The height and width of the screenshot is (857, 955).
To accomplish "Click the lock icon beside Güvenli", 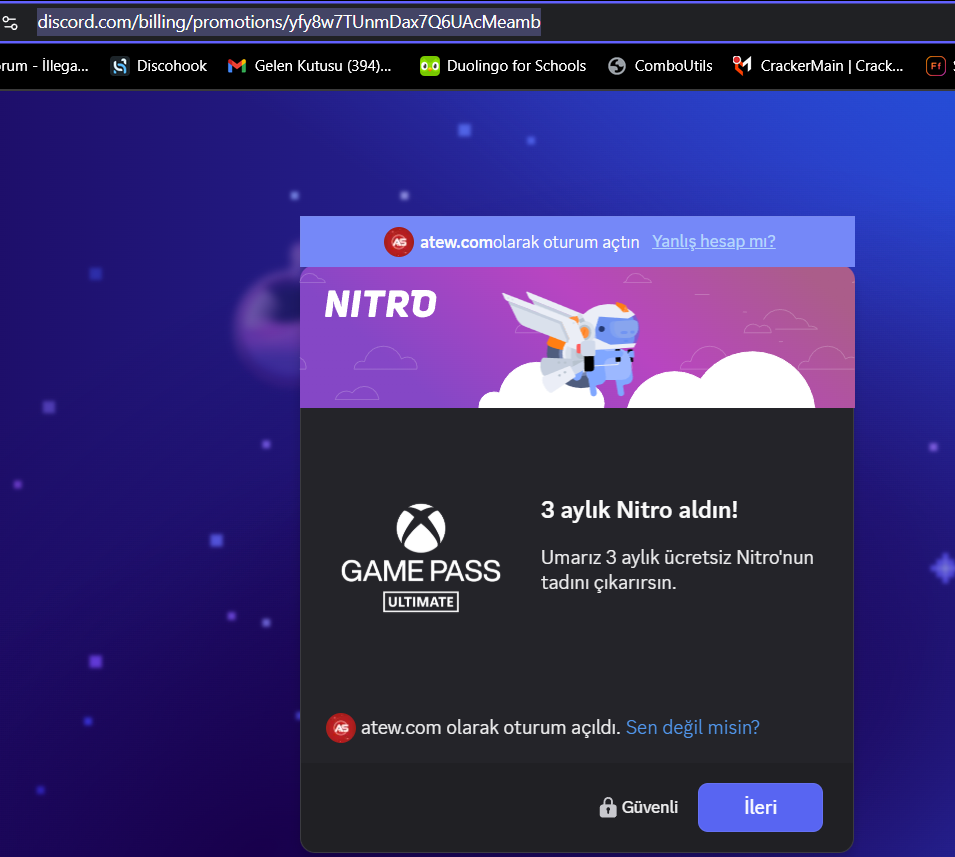I will click(x=608, y=807).
